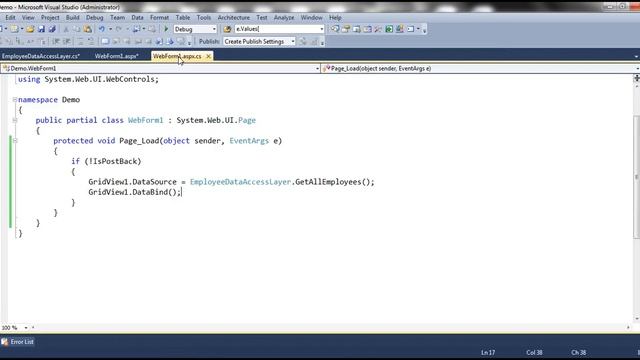Viewport: 640px width, 360px height.
Task: Uncomment the selected lines icon
Action: pos(91,42)
